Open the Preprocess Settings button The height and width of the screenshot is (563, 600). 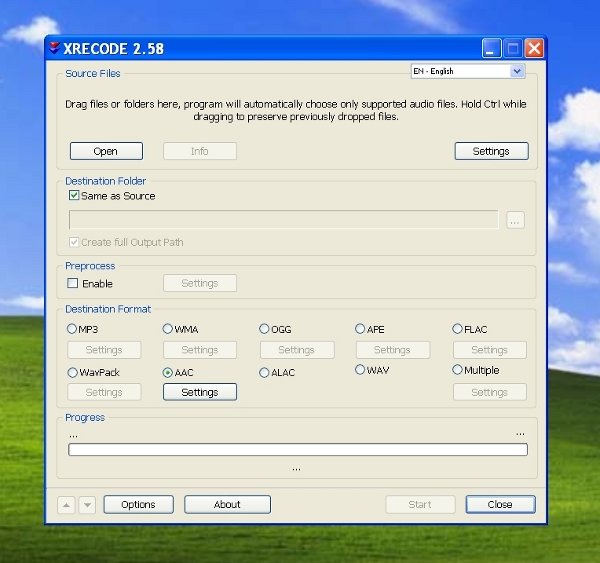pos(200,283)
